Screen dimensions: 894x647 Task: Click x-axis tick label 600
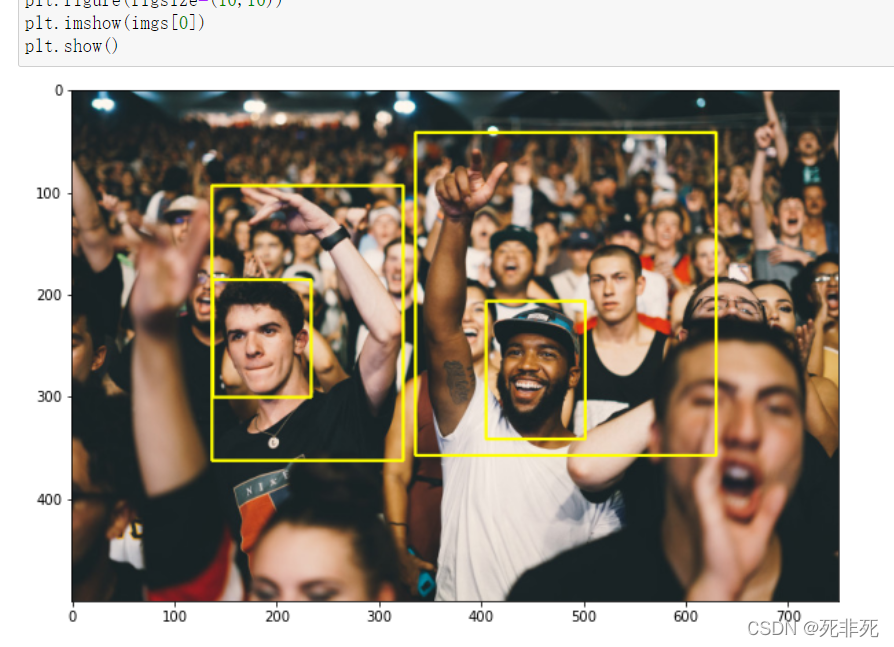point(686,616)
